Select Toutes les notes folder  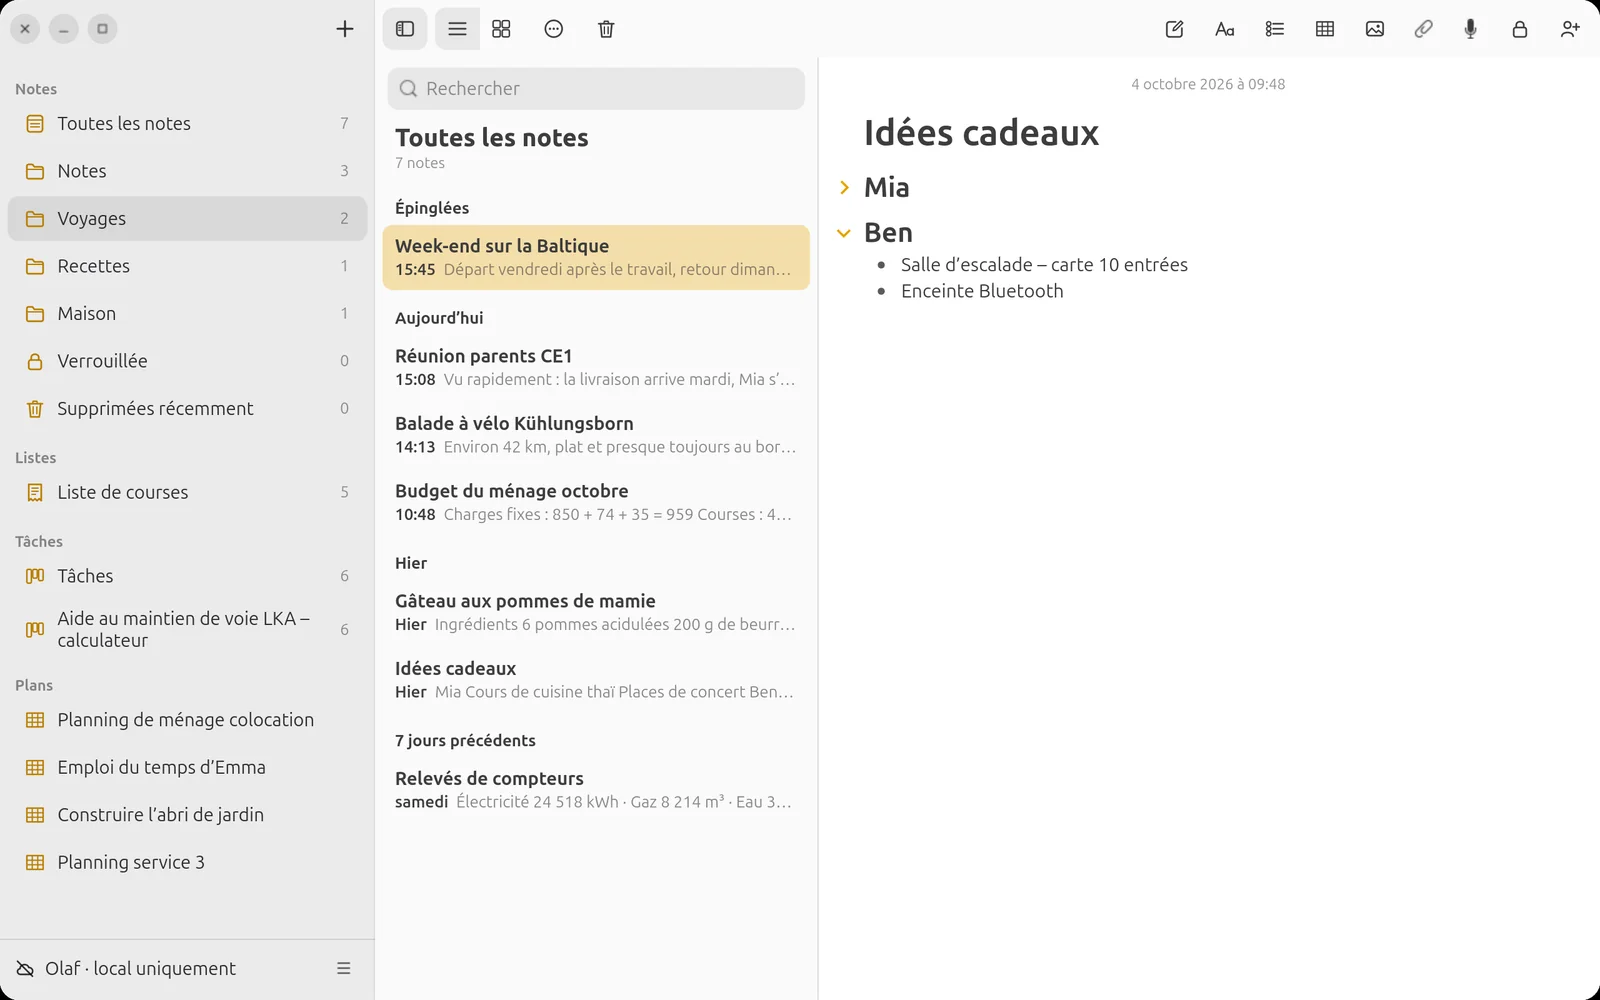pyautogui.click(x=188, y=123)
